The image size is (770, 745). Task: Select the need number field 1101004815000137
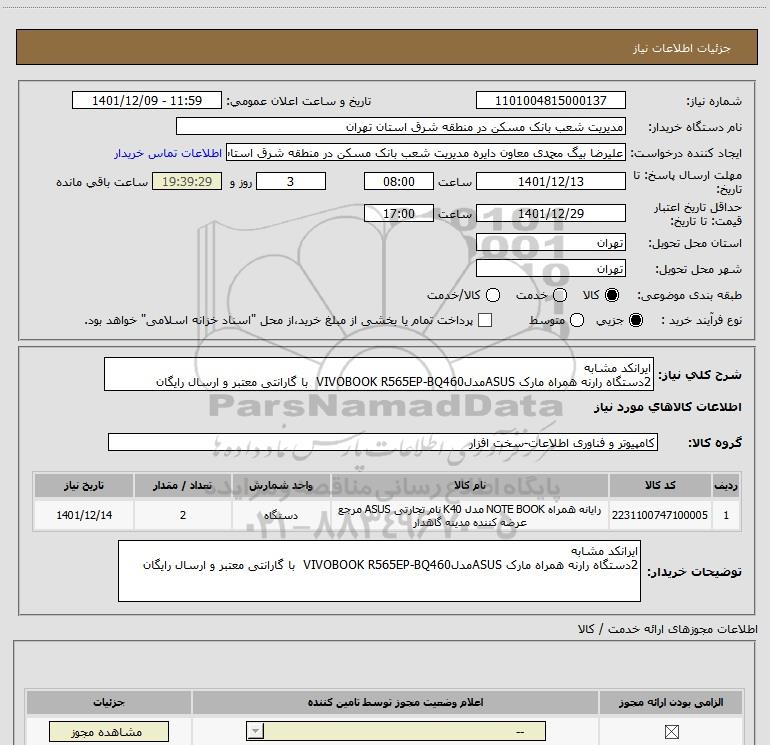click(550, 101)
